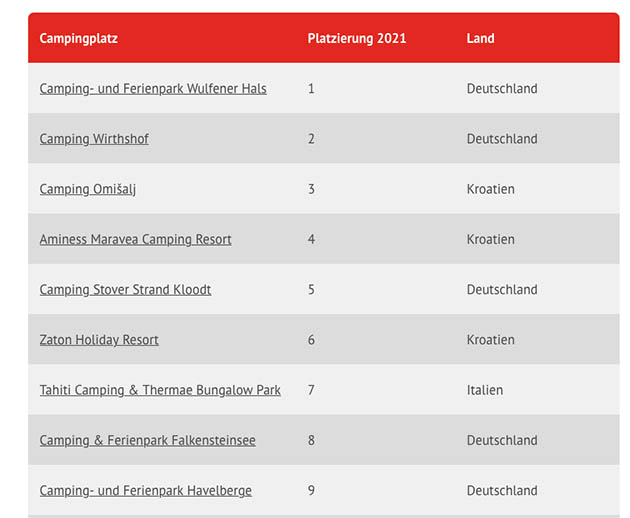Open Zaton Holiday Resort link
The width and height of the screenshot is (630, 518).
99,340
